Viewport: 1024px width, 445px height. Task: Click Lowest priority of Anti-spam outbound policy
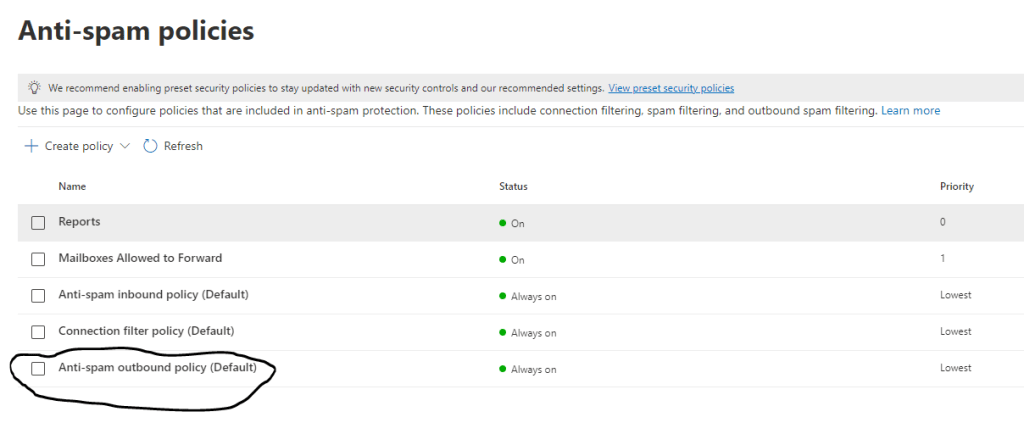955,369
